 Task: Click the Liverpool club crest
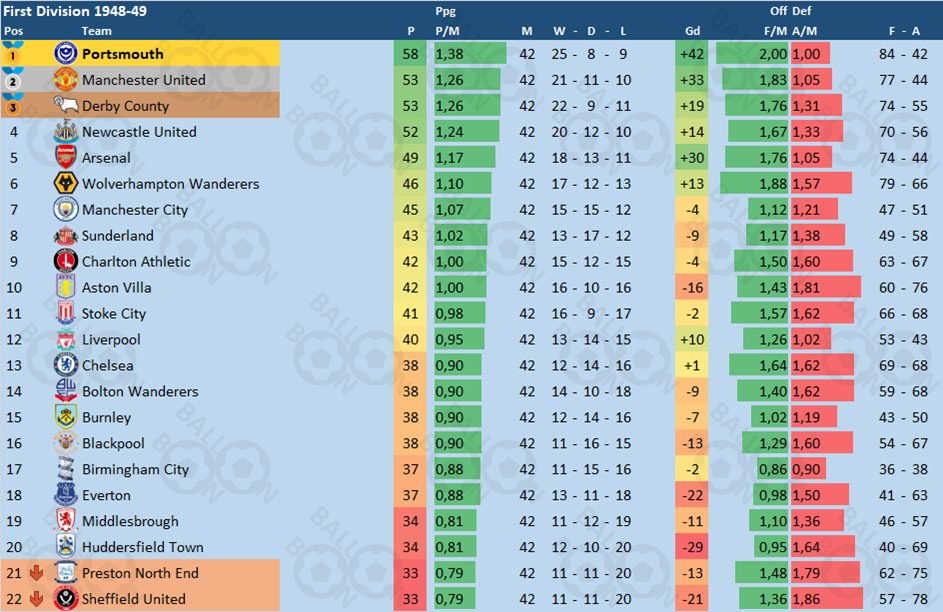[x=66, y=339]
